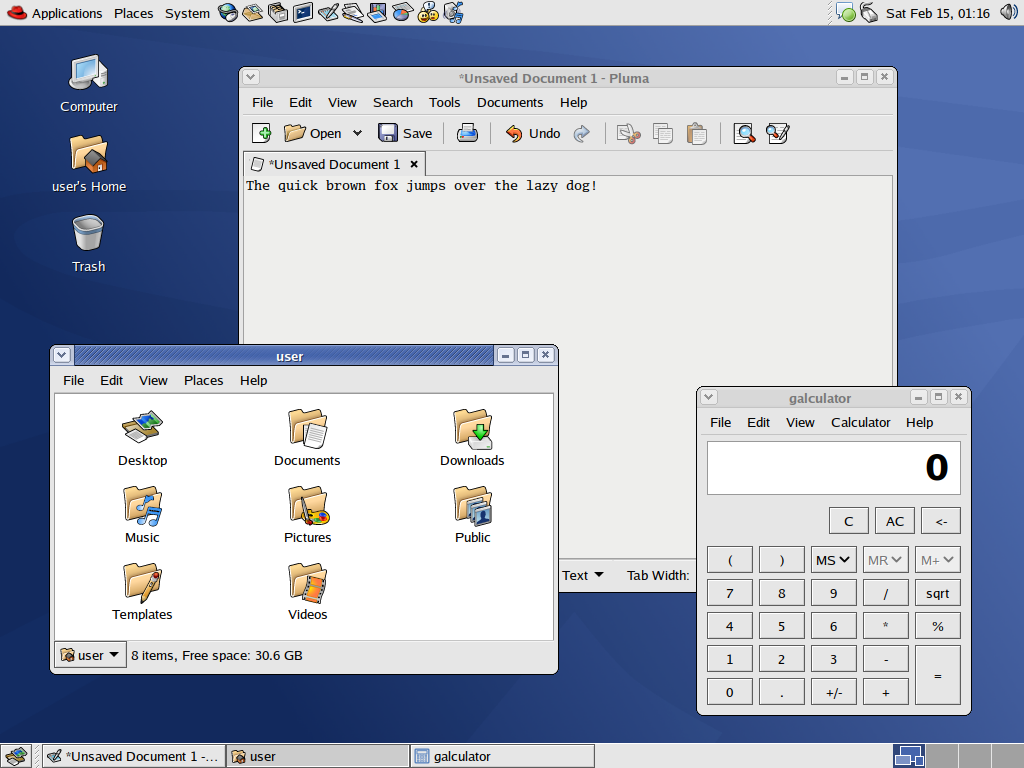Image resolution: width=1024 pixels, height=768 pixels.
Task: Toggle the show desktop button in bottom panel
Action: point(15,756)
